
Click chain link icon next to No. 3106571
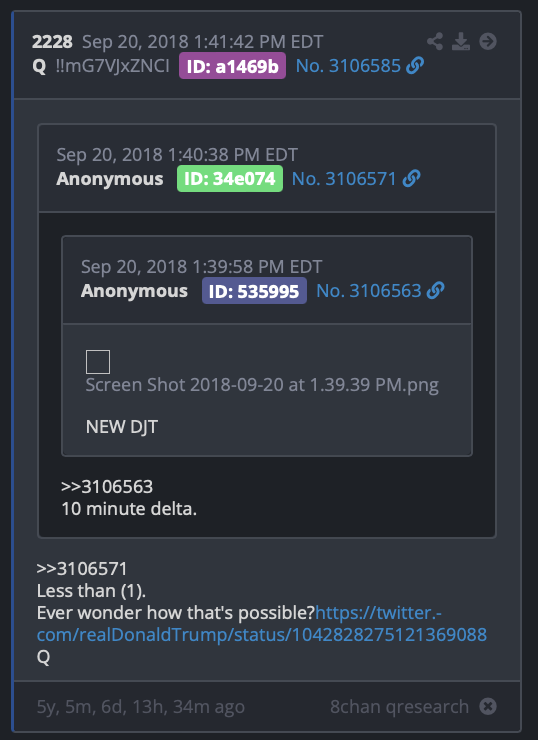coord(412,178)
